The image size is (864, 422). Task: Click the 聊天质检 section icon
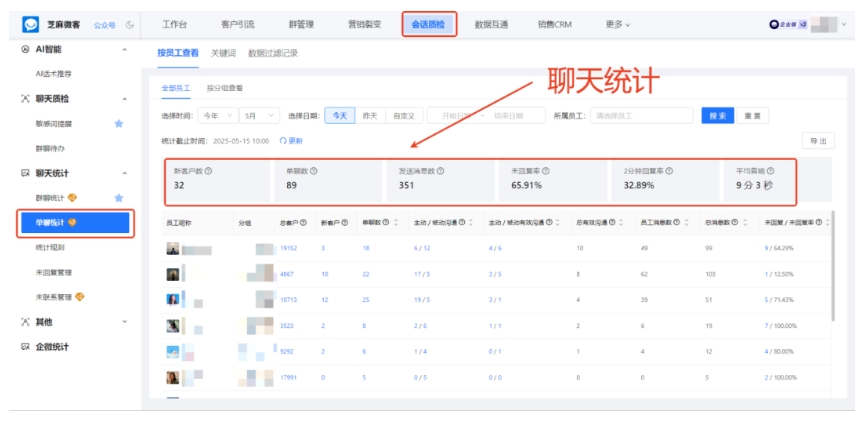point(24,99)
